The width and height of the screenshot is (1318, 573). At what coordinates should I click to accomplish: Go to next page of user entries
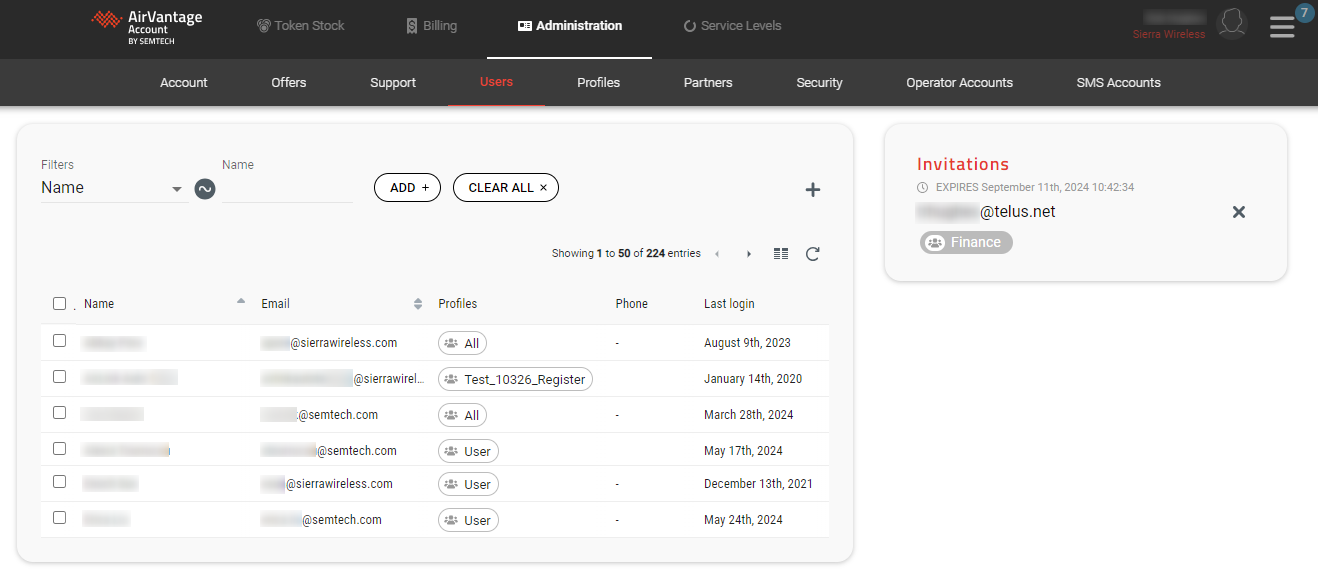tap(749, 254)
